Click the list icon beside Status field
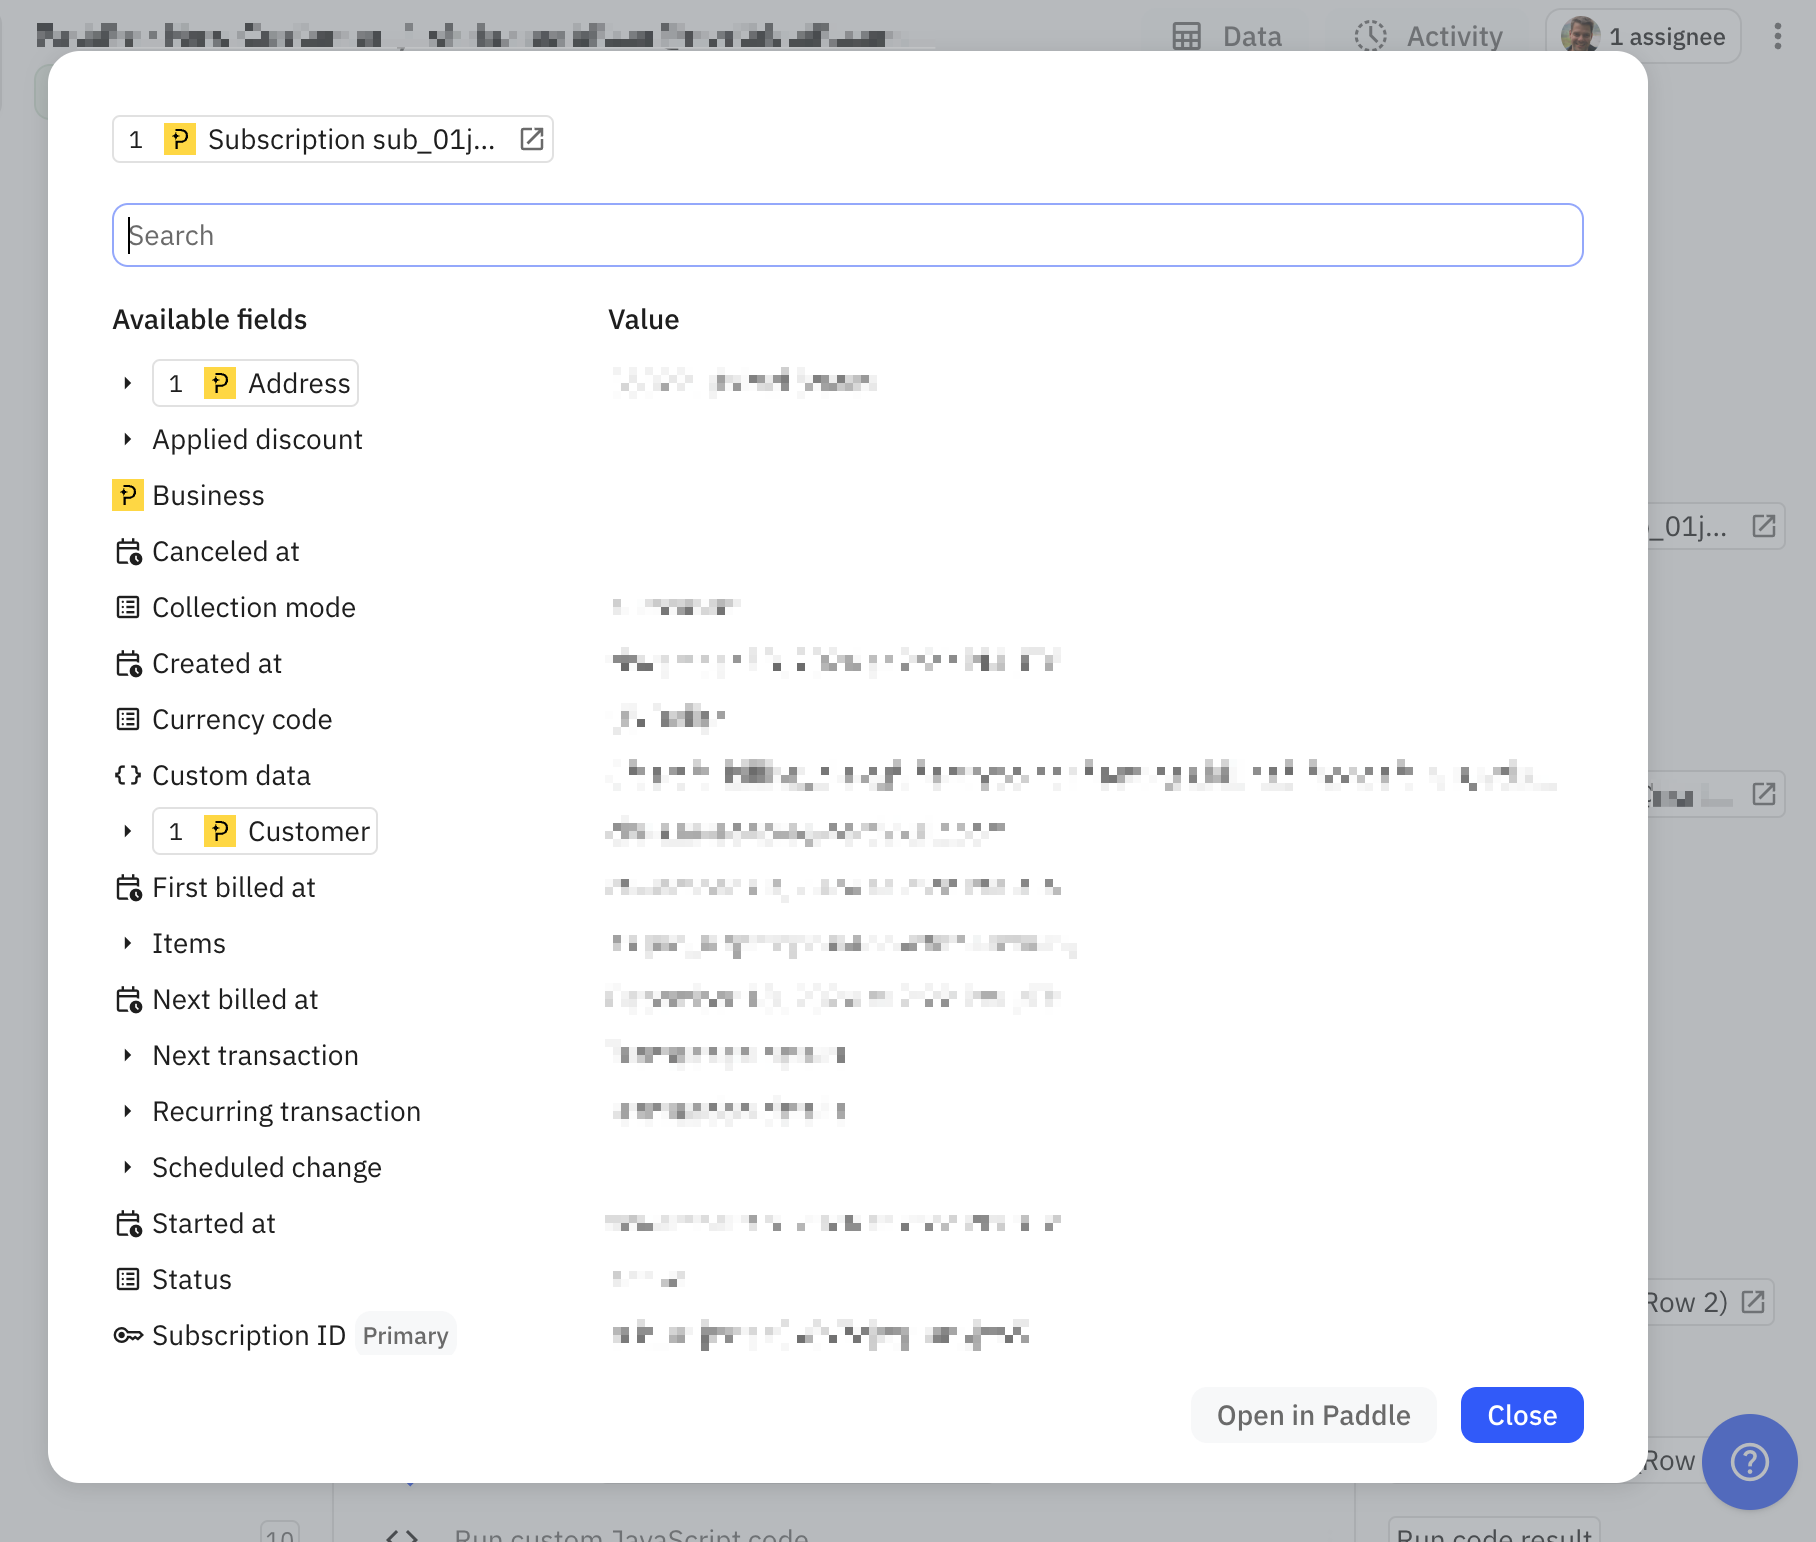This screenshot has width=1816, height=1542. [x=128, y=1278]
